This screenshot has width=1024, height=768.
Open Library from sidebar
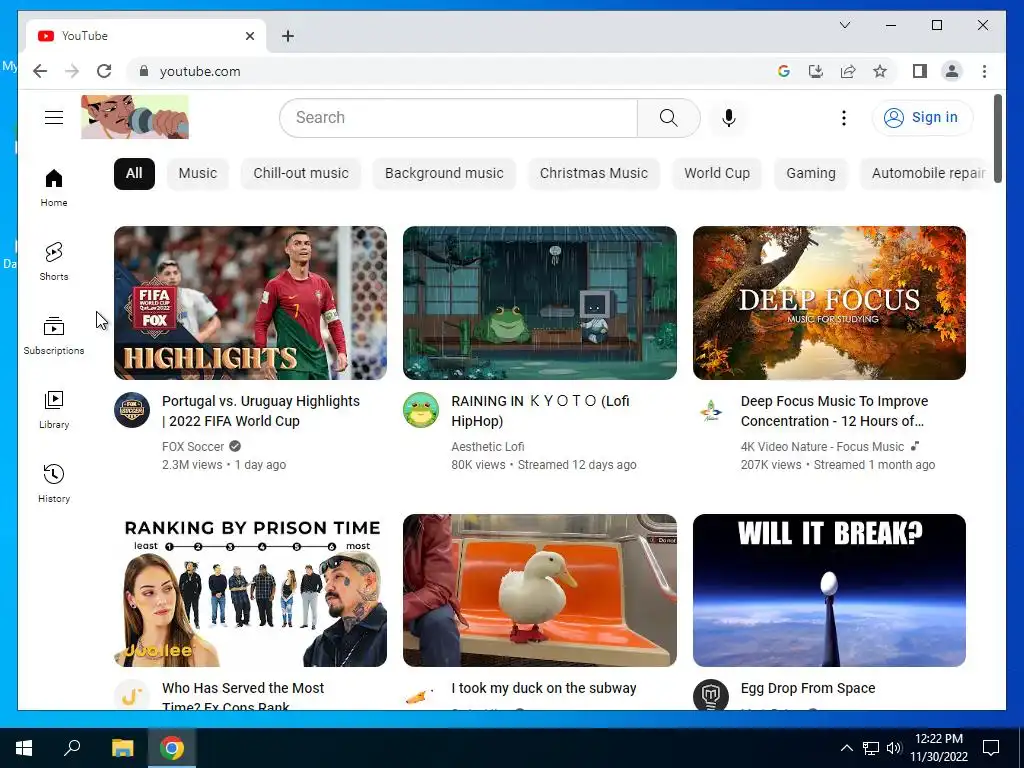click(x=54, y=409)
